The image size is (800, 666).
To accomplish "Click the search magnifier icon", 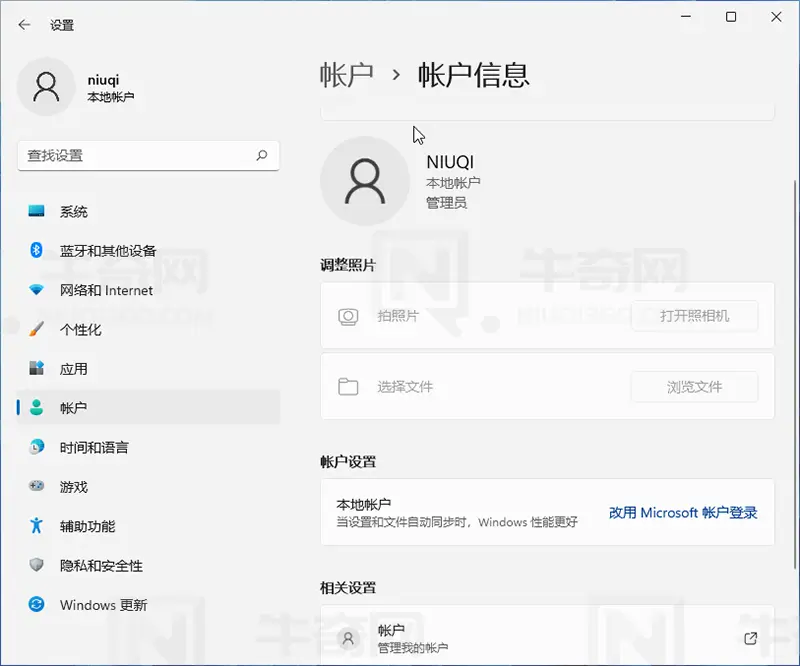I will pyautogui.click(x=262, y=155).
